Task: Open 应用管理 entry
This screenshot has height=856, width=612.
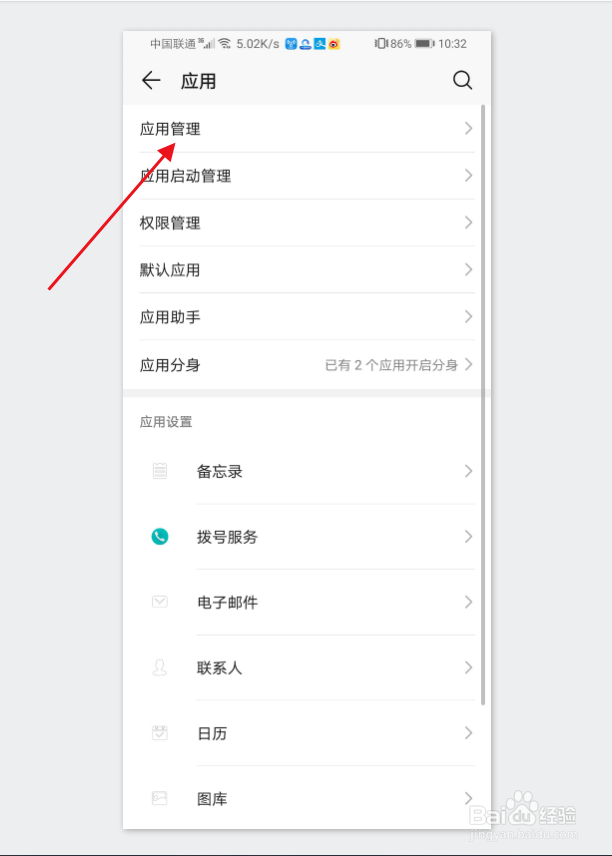Action: (x=307, y=129)
